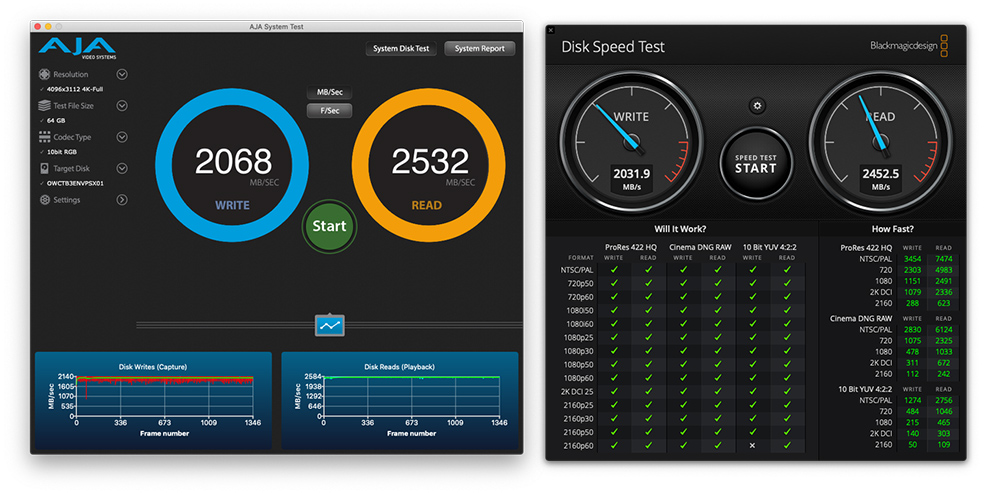
Task: Expand the Resolution dropdown chevron
Action: point(122,75)
